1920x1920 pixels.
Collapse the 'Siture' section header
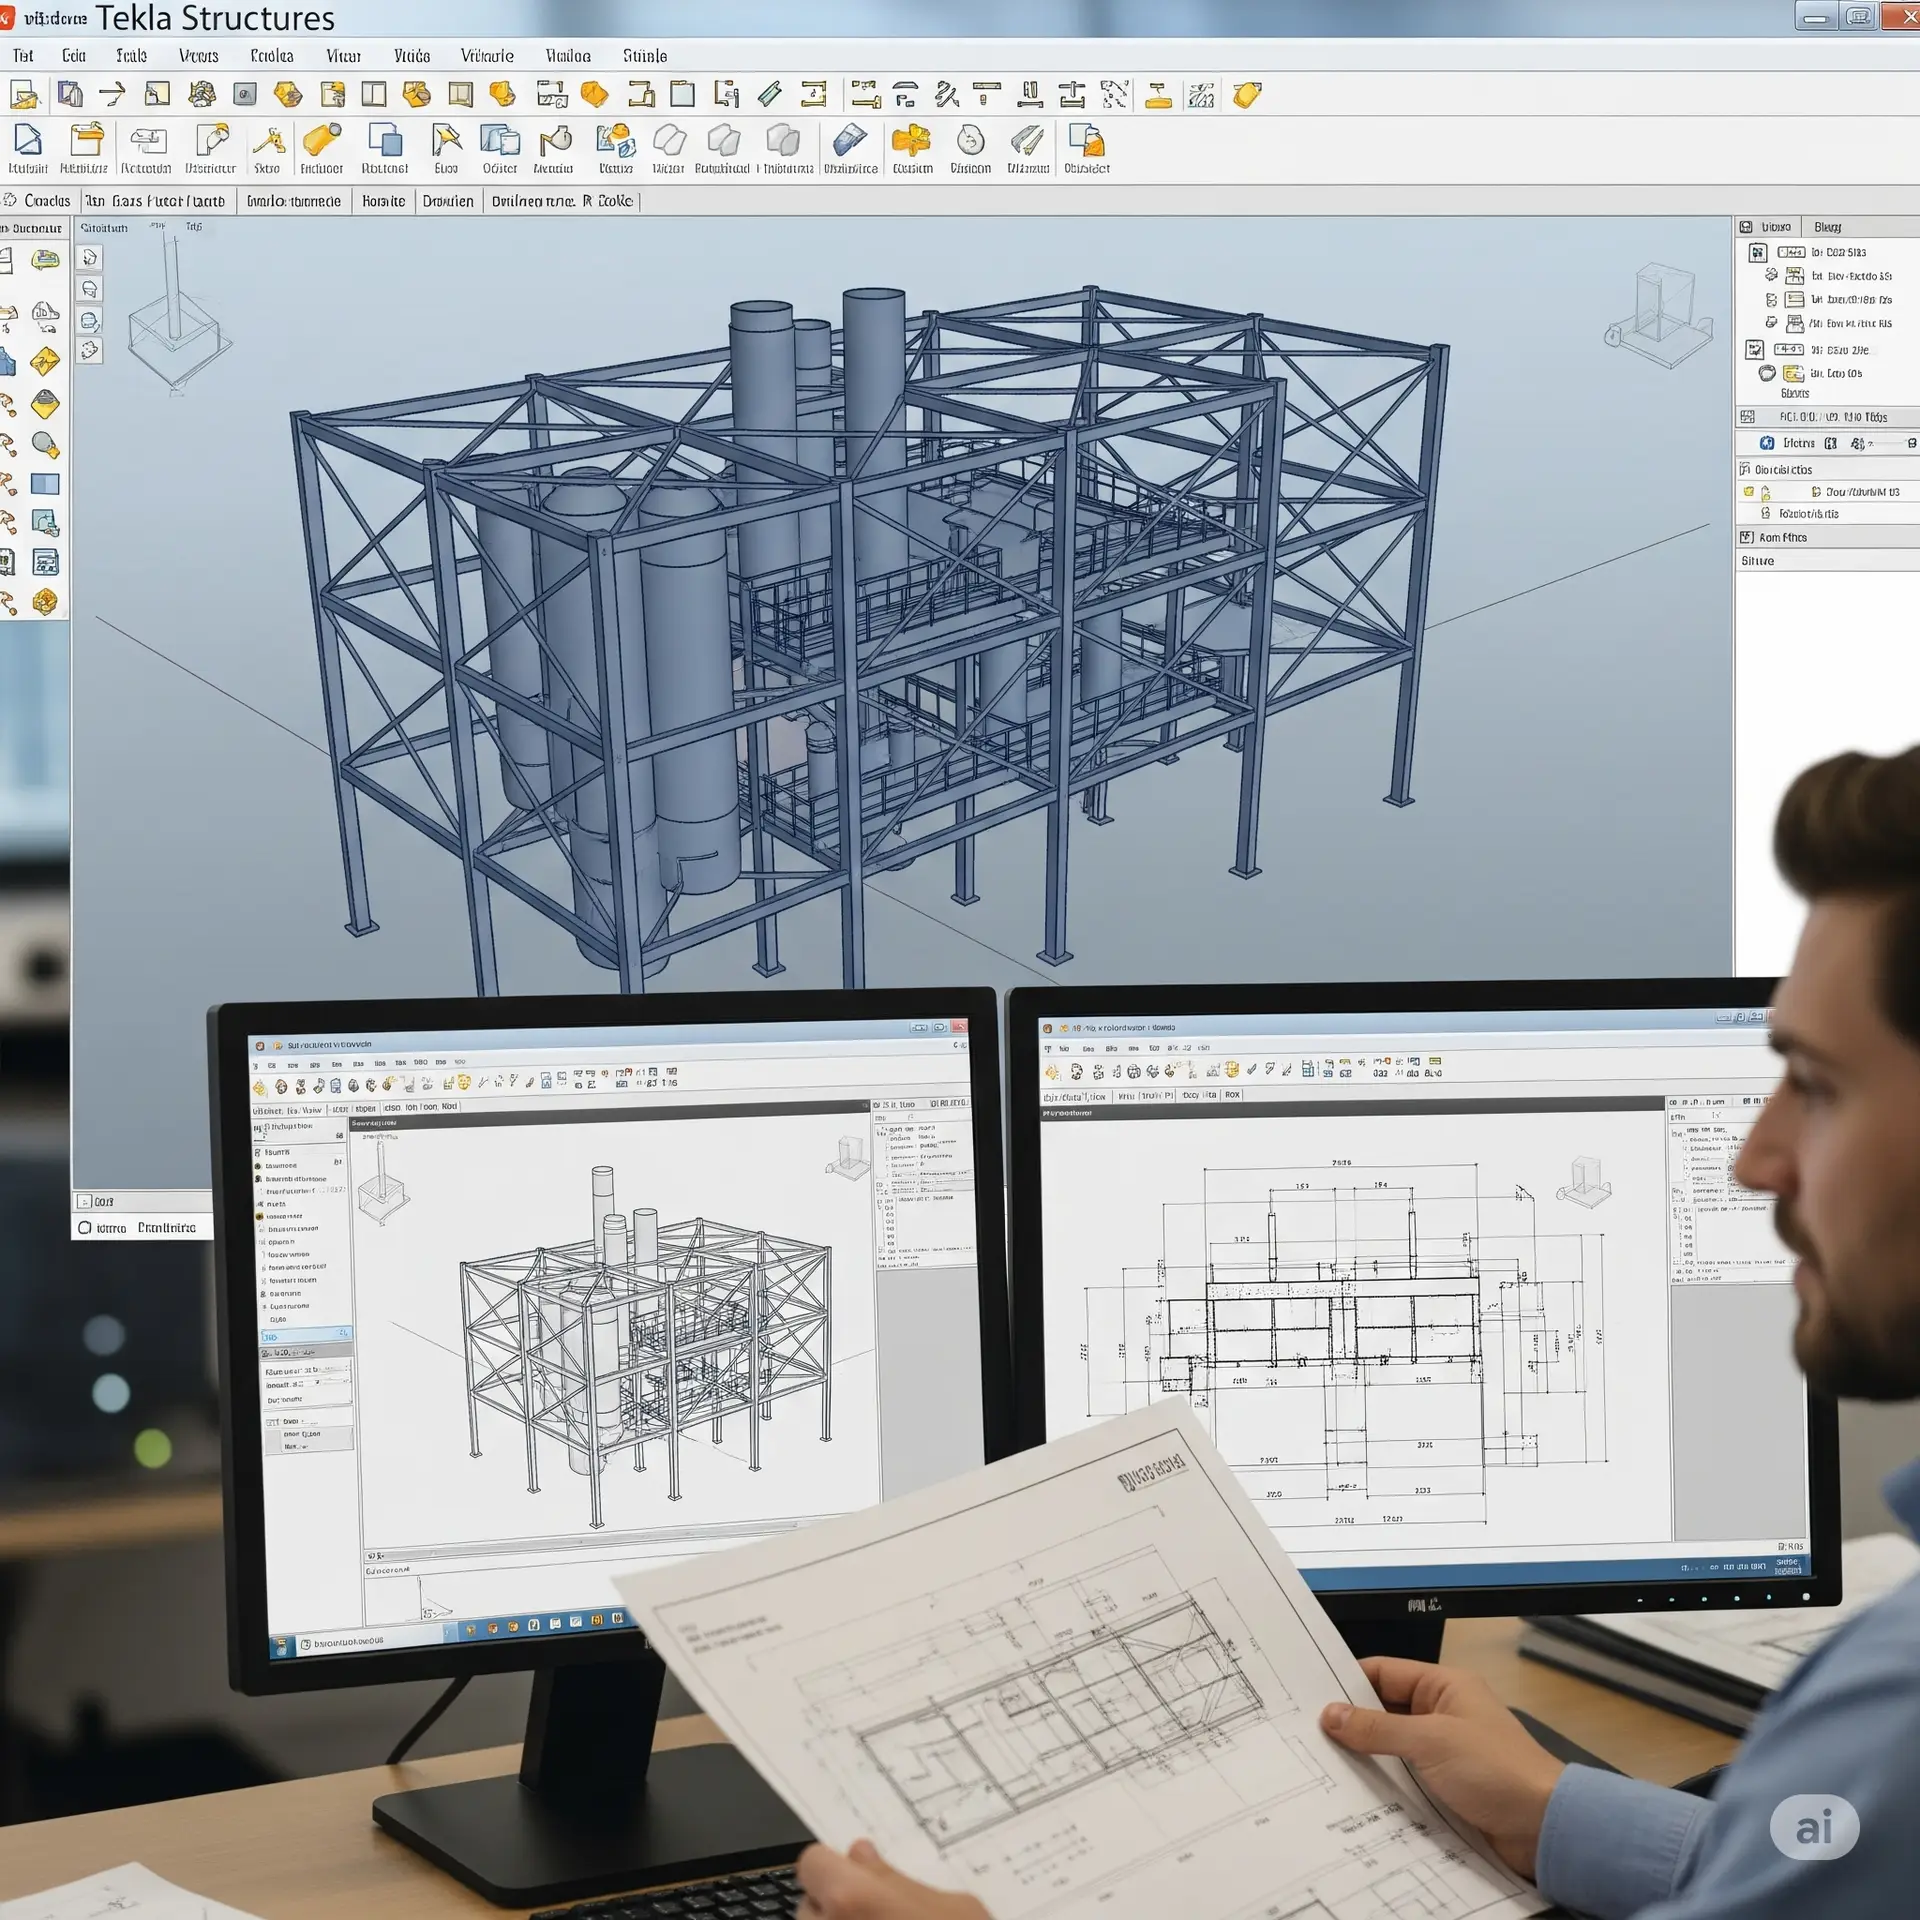tap(1827, 561)
